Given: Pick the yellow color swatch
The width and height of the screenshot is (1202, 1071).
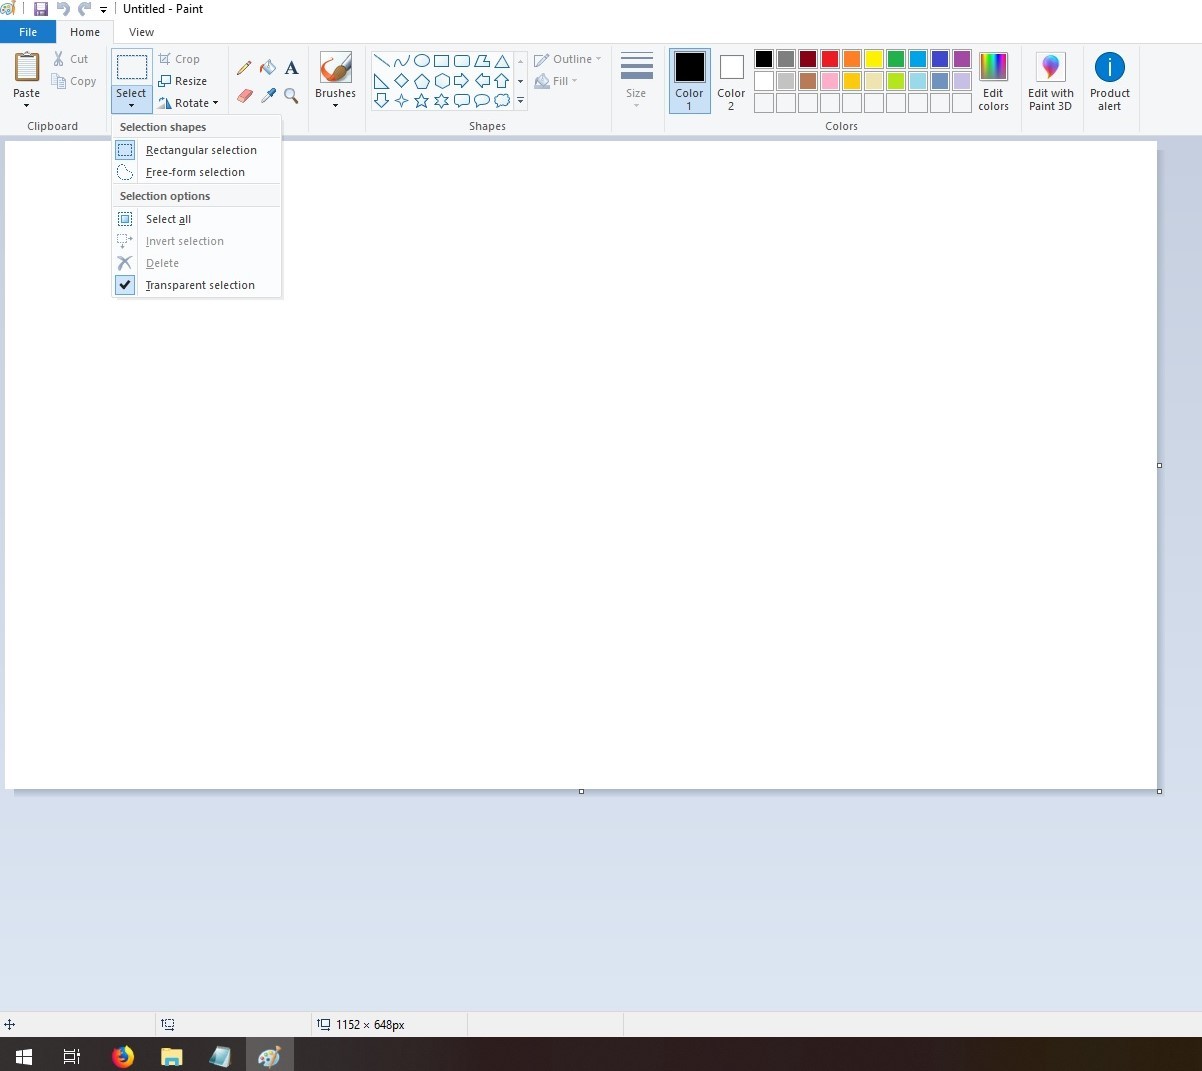Looking at the screenshot, I should click(x=874, y=59).
